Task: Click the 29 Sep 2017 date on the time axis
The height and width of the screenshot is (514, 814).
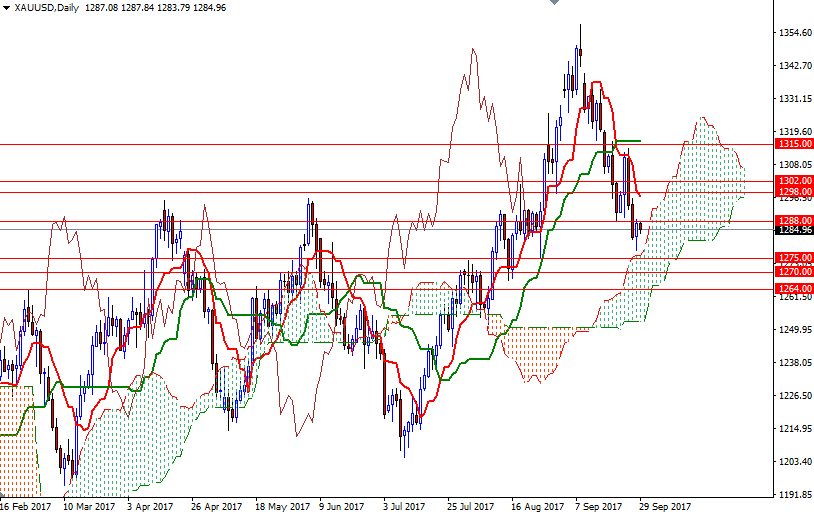Action: (665, 506)
